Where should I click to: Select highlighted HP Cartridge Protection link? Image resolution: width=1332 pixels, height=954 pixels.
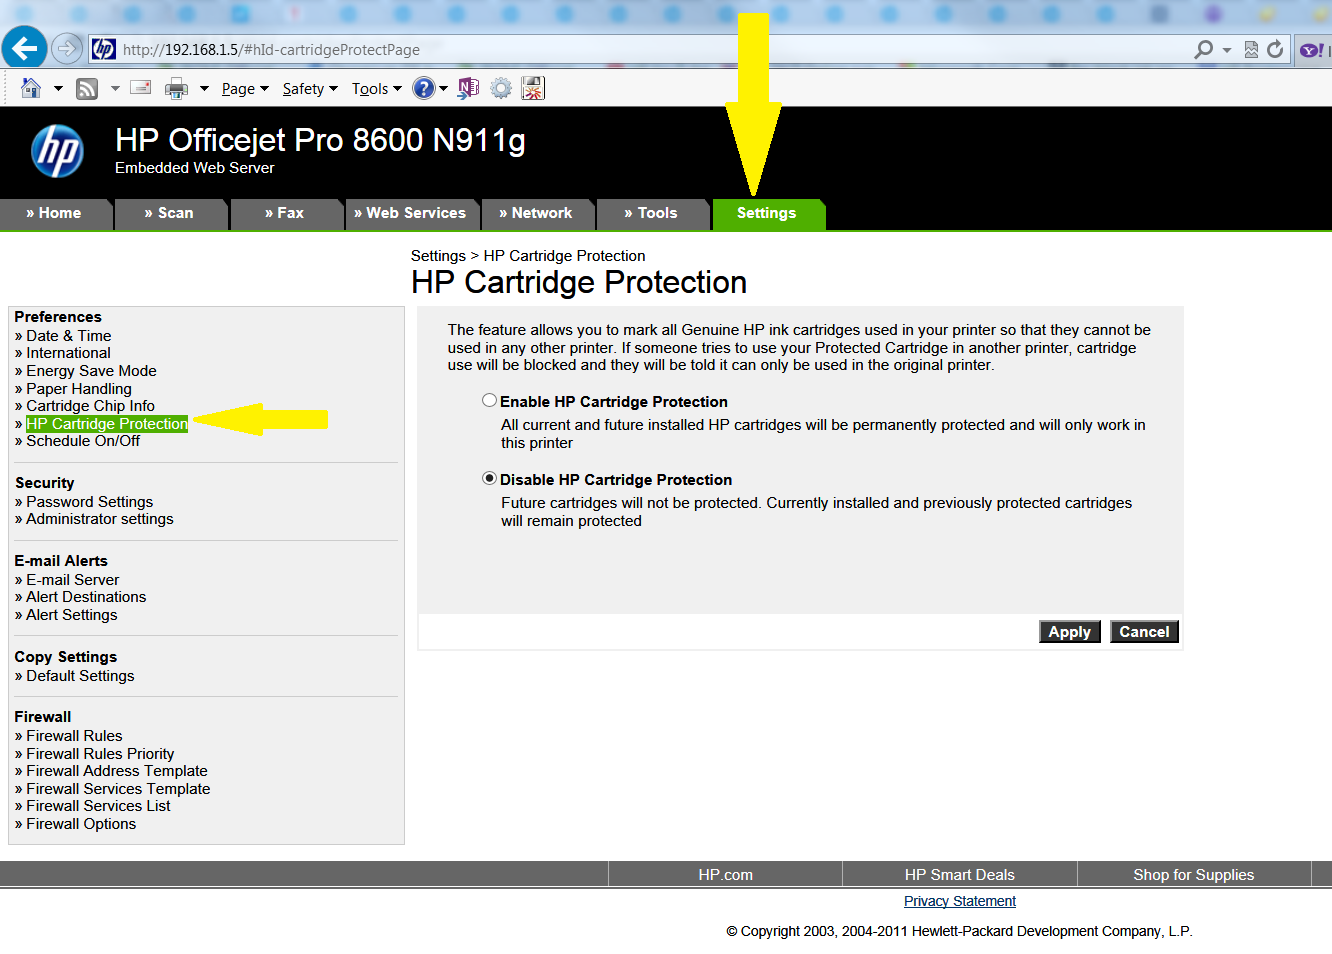pos(107,424)
